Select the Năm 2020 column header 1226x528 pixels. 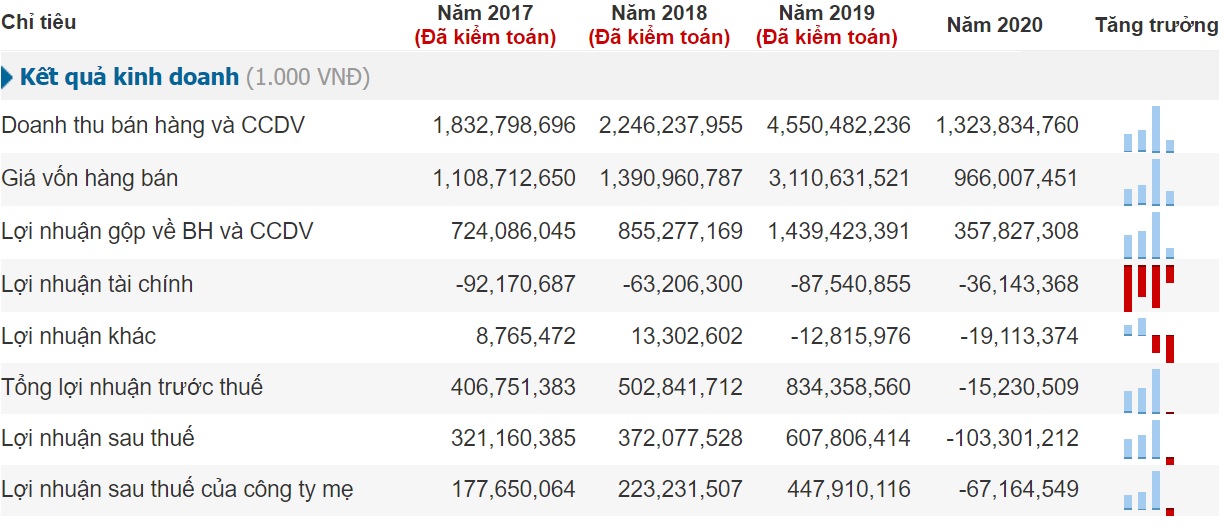(x=994, y=25)
